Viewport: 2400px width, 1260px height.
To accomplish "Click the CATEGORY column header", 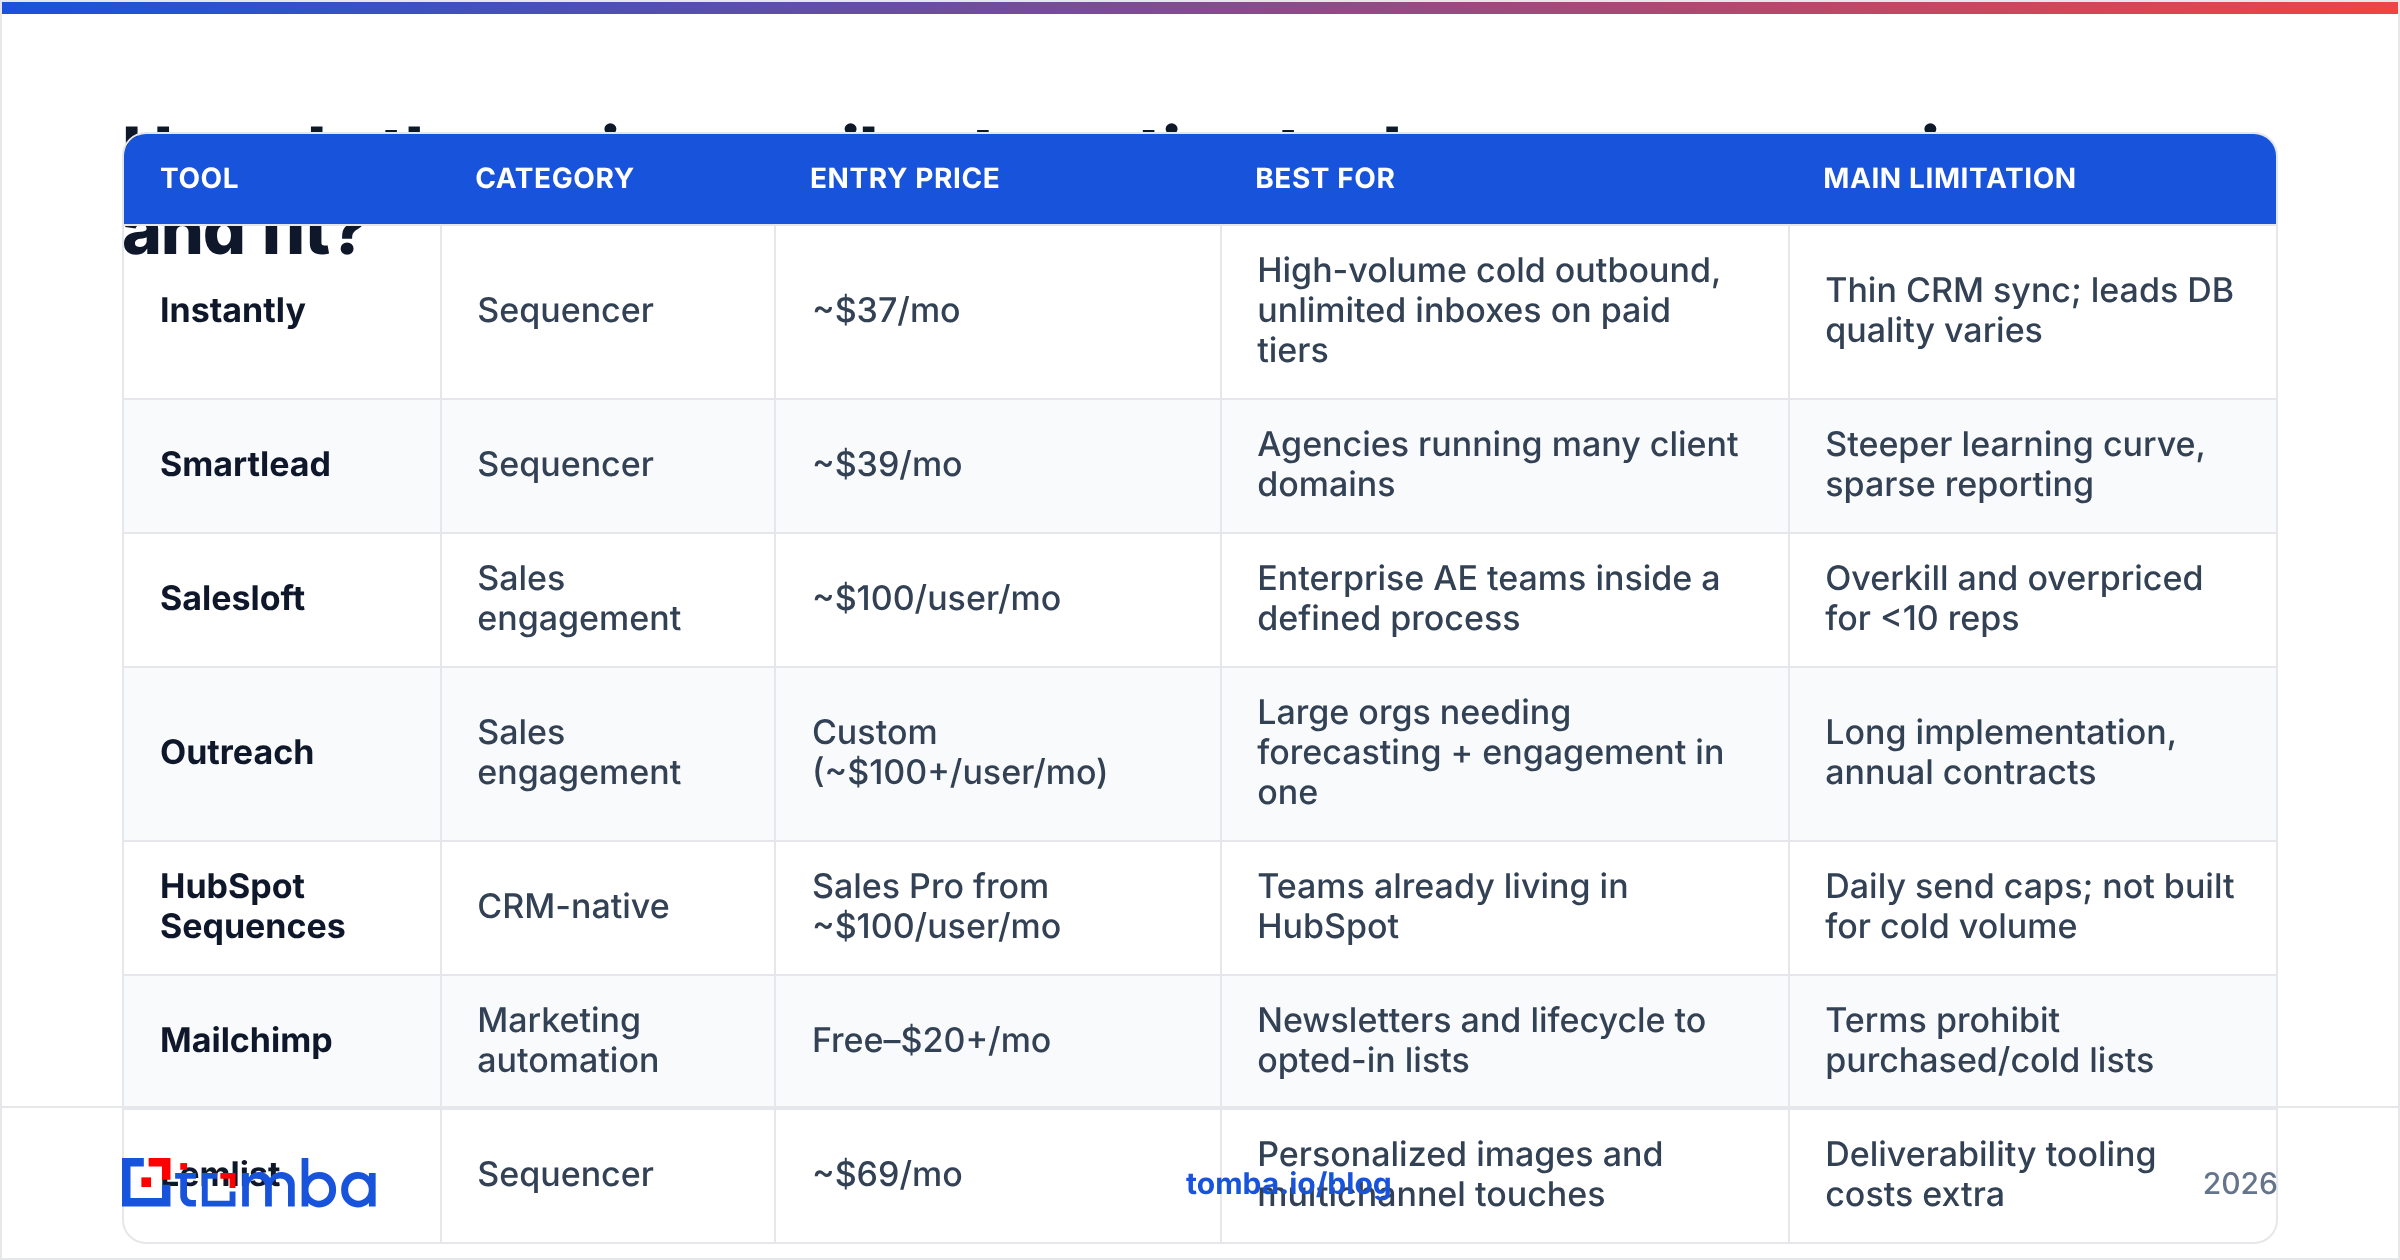I will 554,178.
